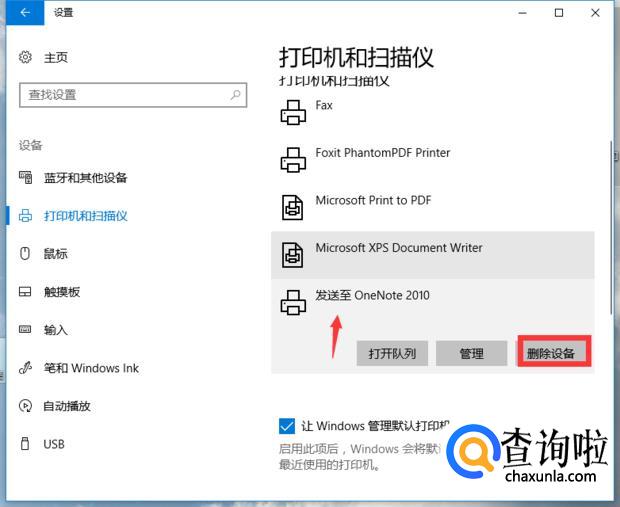Image resolution: width=620 pixels, height=507 pixels.
Task: Toggle let Windows manage default printer checkbox
Action: [288, 426]
